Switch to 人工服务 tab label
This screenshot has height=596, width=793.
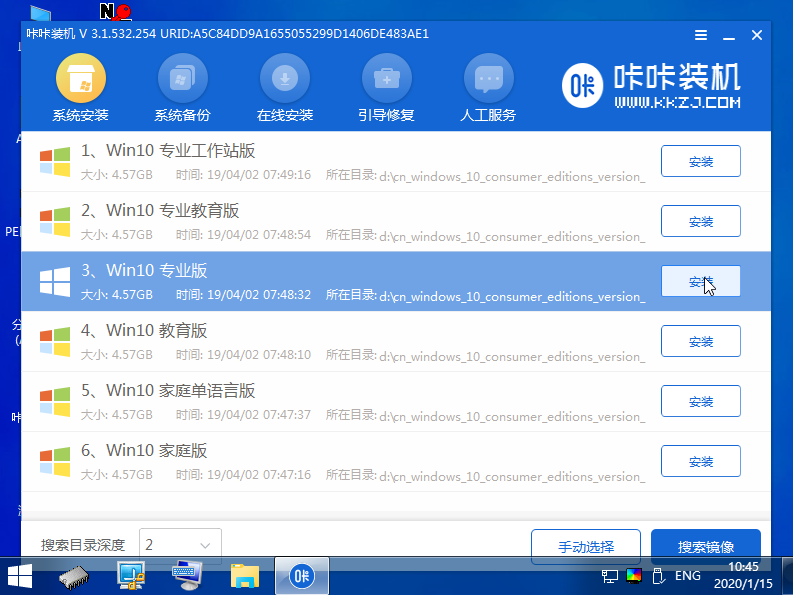pyautogui.click(x=489, y=115)
